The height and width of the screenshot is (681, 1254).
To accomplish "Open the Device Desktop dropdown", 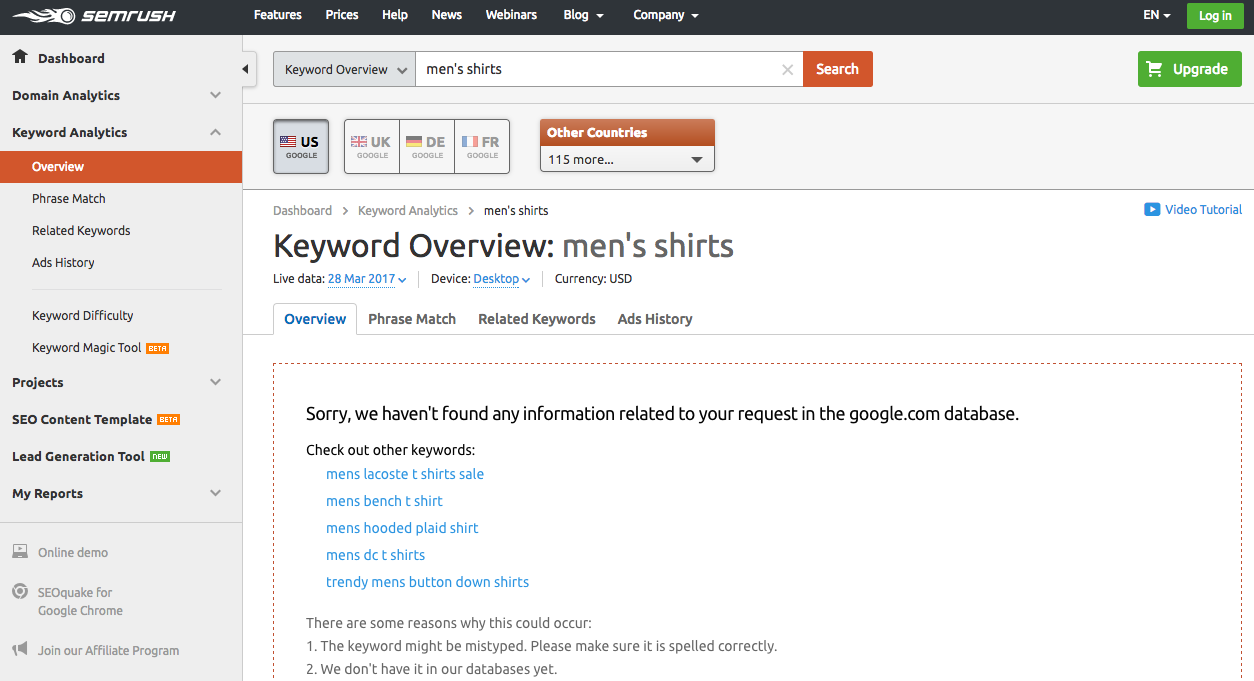I will [502, 280].
